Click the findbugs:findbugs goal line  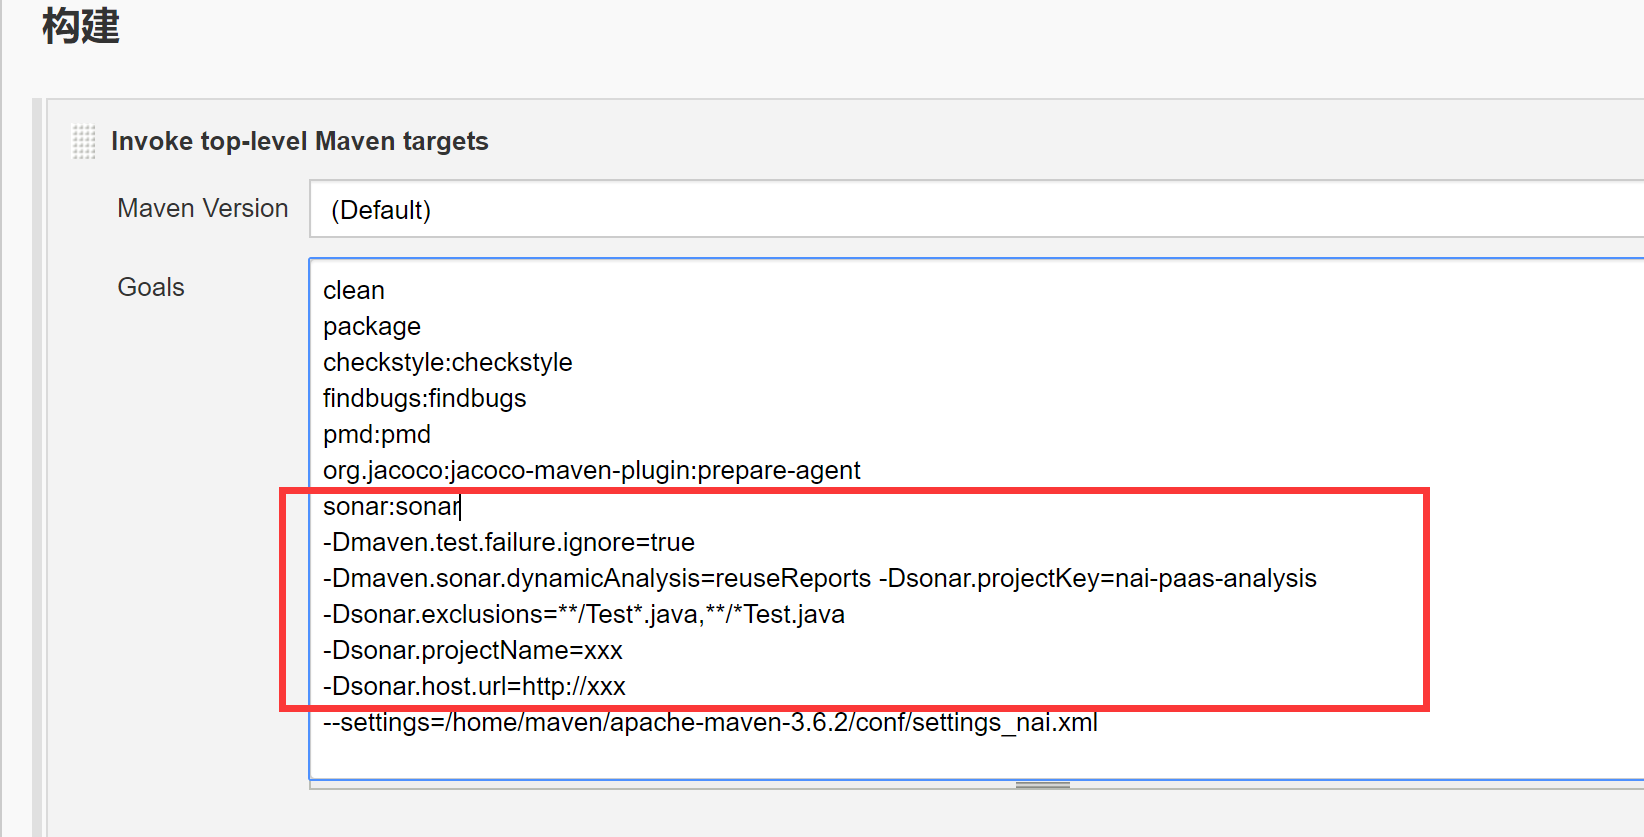(x=424, y=398)
